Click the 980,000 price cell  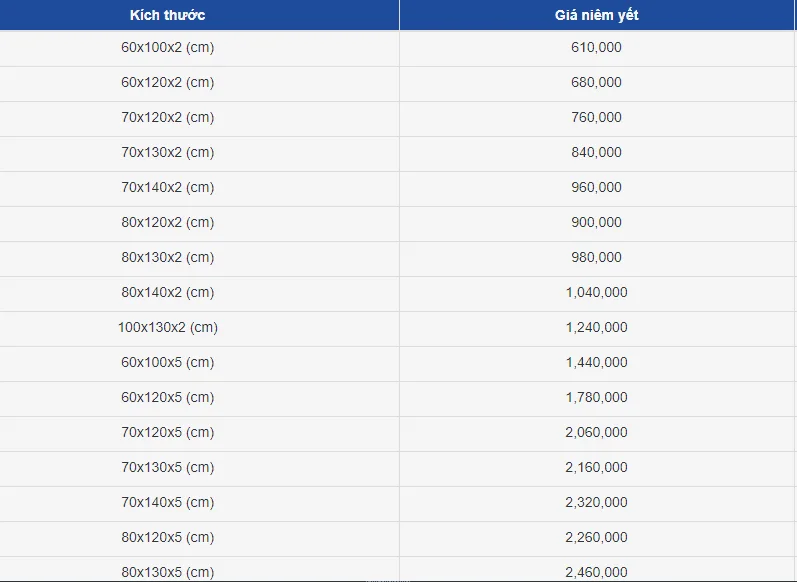coord(597,257)
